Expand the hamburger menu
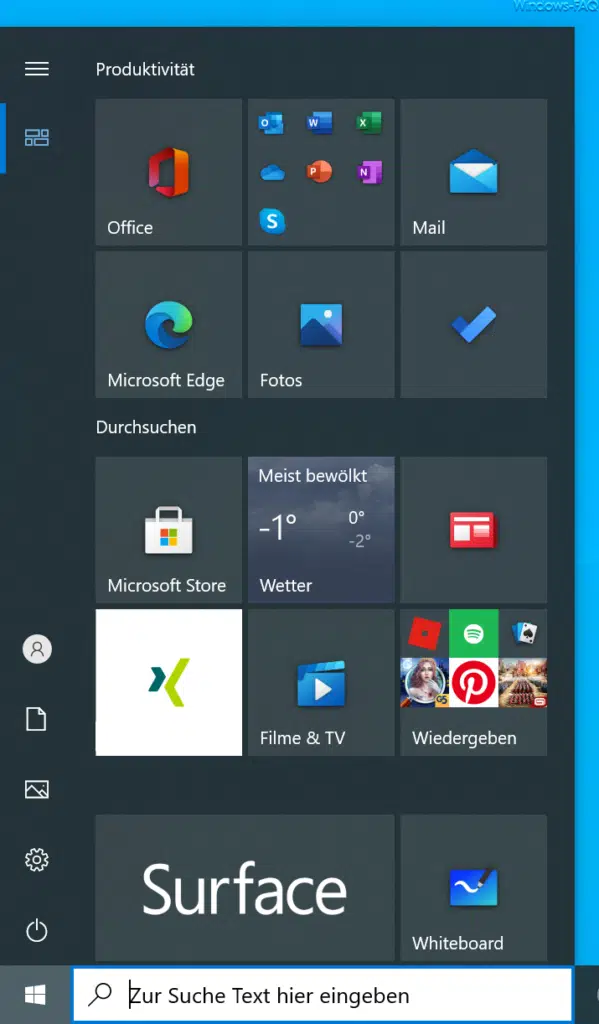599x1024 pixels. coord(37,69)
